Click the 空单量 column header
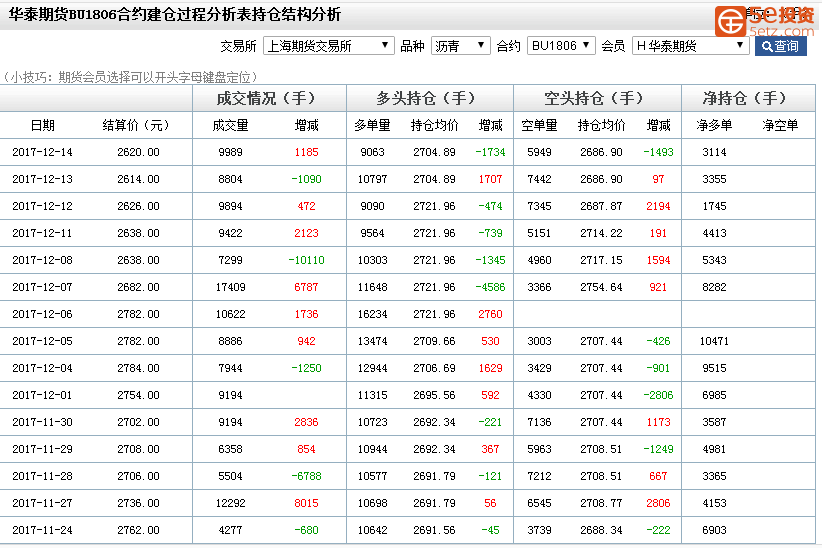The height and width of the screenshot is (548, 822). pyautogui.click(x=539, y=125)
